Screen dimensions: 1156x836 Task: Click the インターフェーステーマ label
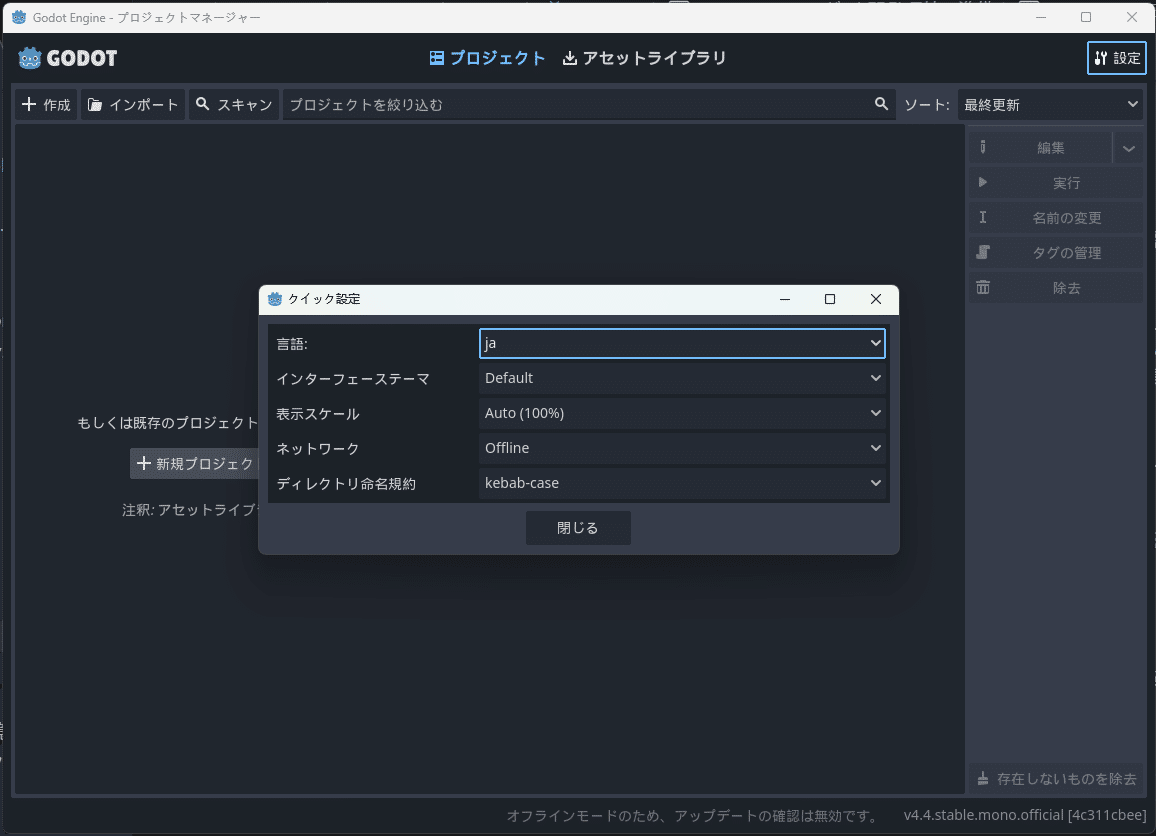pyautogui.click(x=352, y=379)
